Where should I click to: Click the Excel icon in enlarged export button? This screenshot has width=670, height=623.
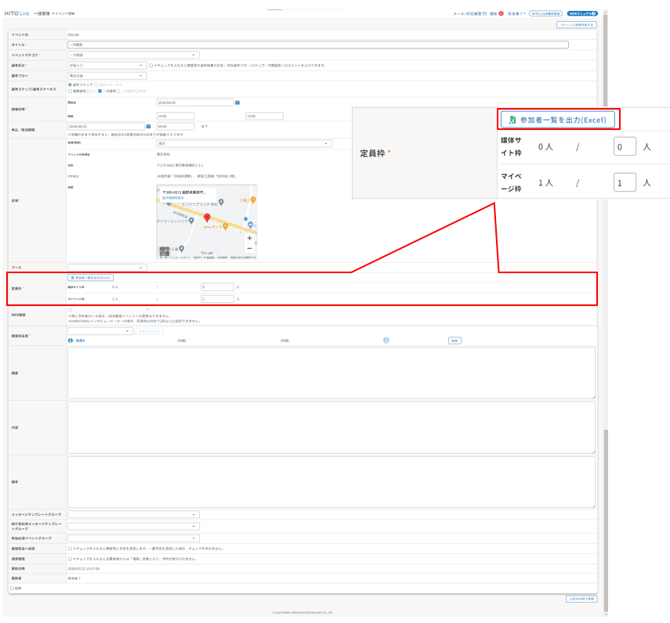[513, 120]
